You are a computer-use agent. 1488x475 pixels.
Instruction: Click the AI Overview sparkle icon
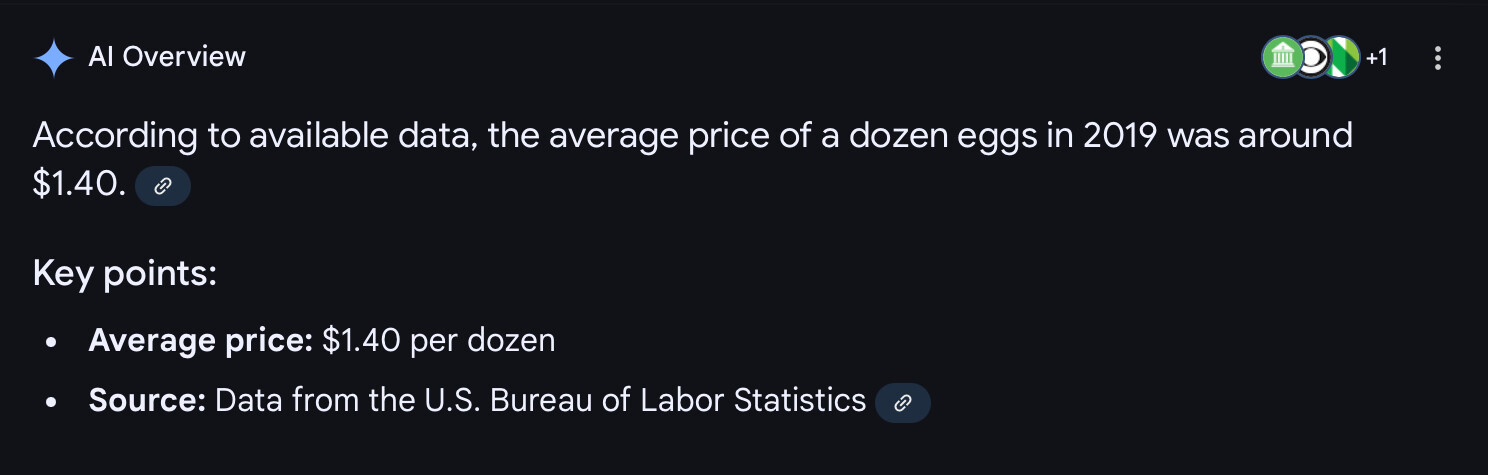(x=53, y=58)
